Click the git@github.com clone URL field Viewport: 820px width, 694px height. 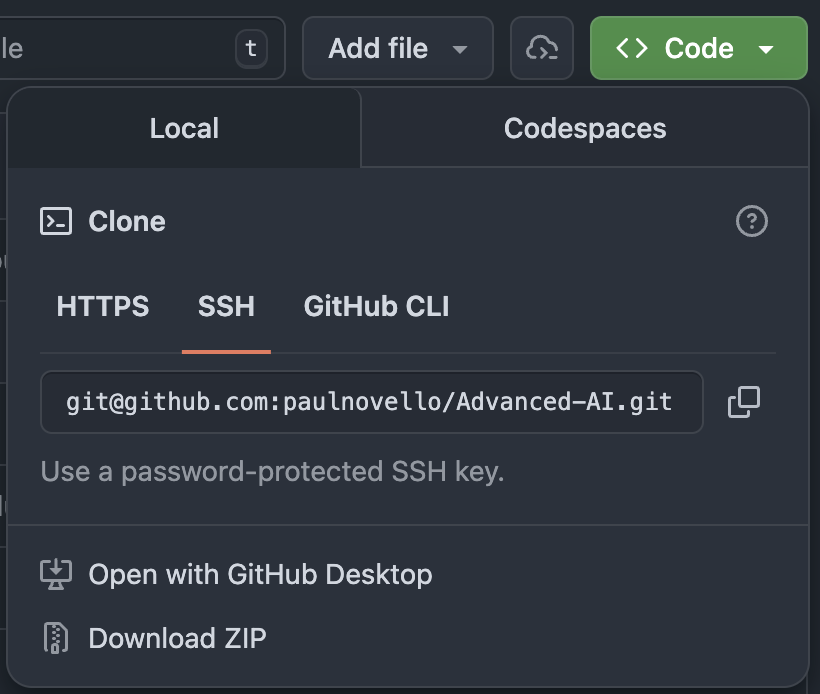[x=370, y=402]
